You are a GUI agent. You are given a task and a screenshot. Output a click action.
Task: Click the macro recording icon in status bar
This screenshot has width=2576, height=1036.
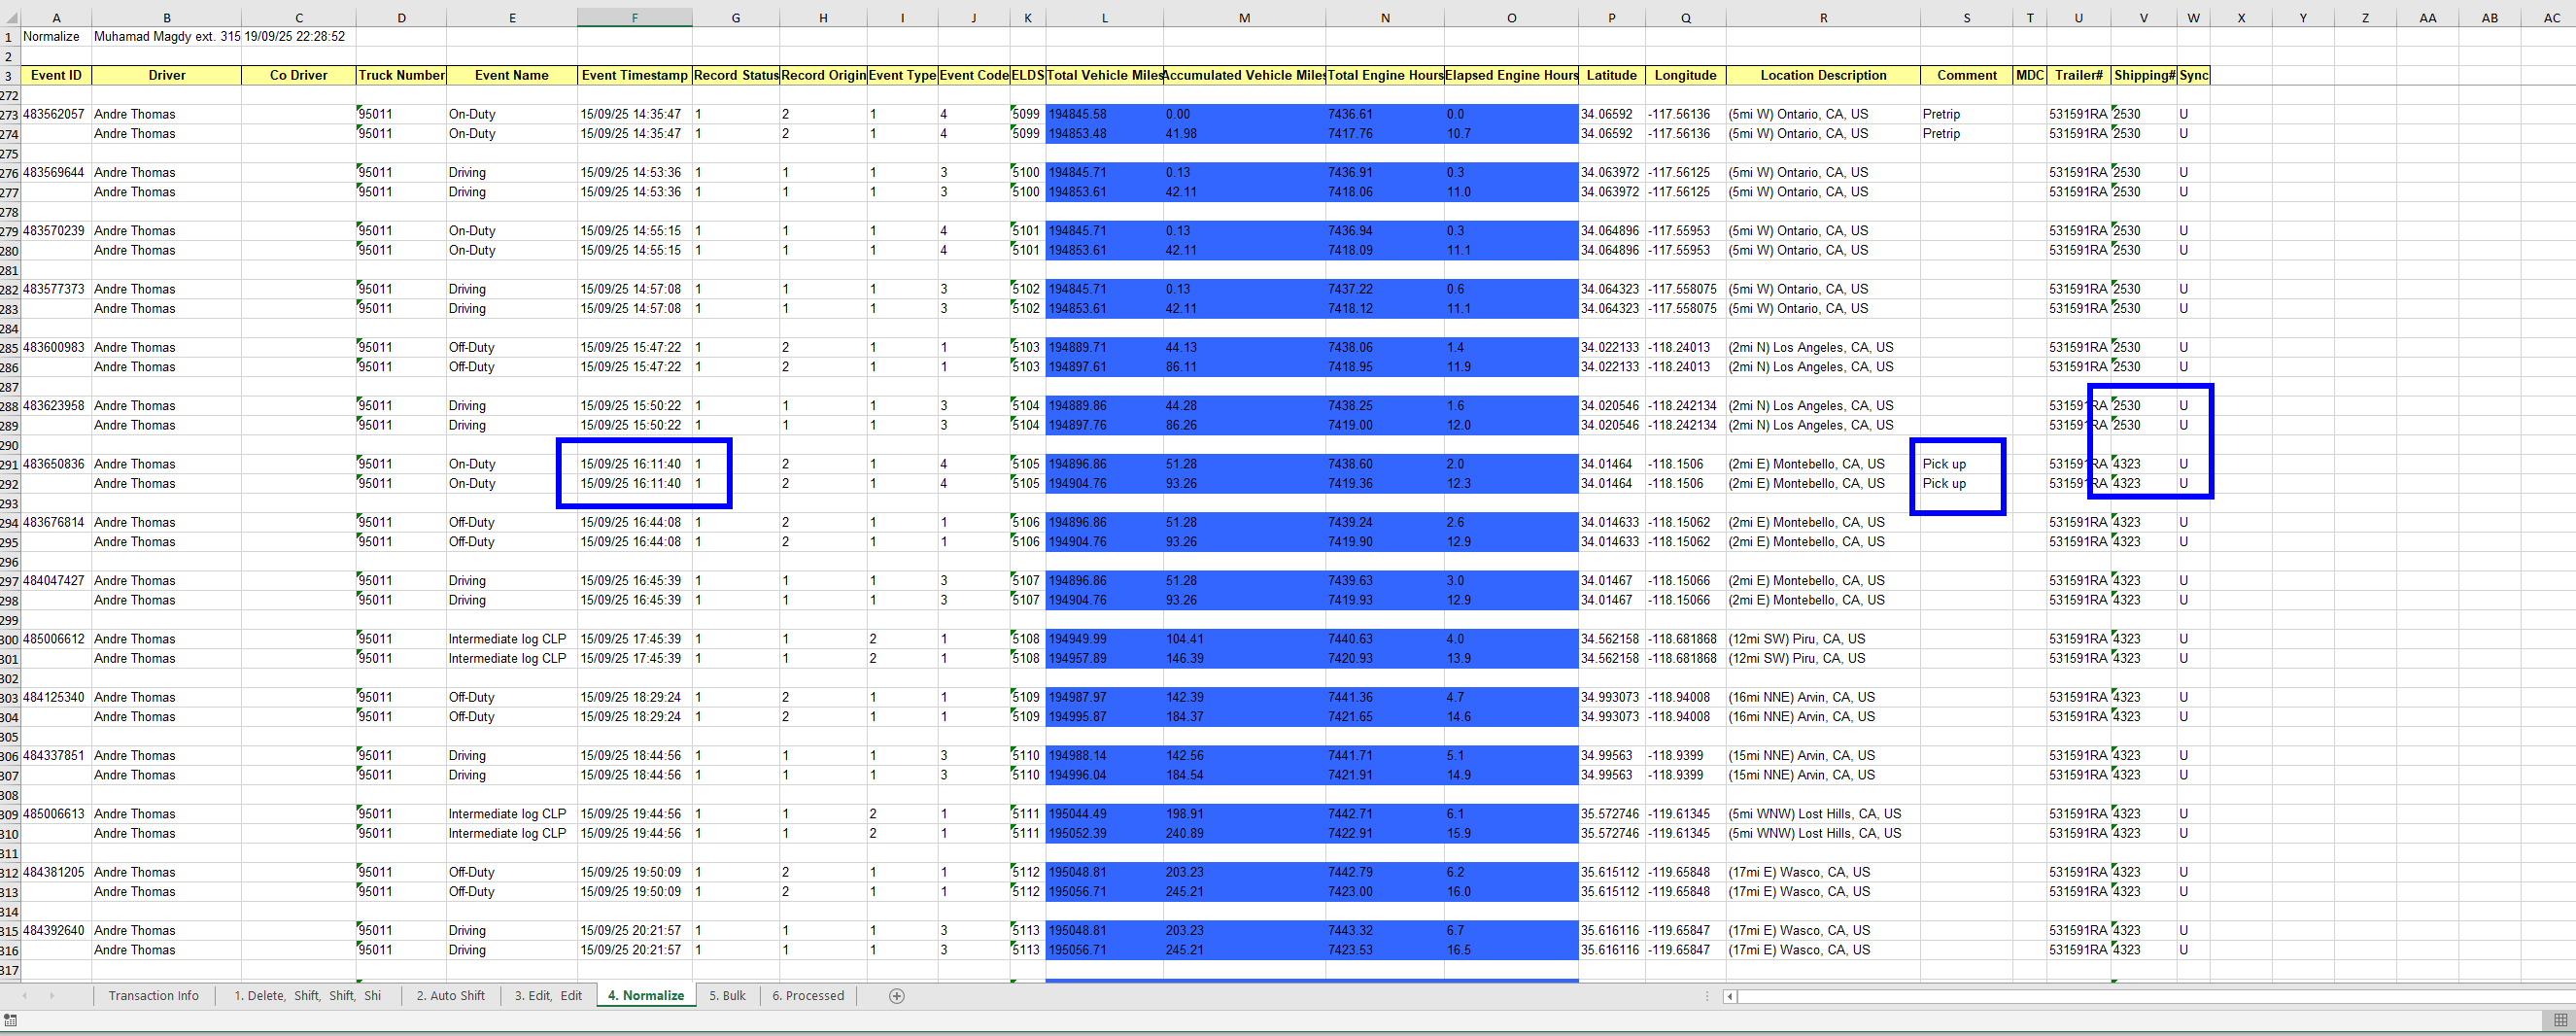(10, 1019)
